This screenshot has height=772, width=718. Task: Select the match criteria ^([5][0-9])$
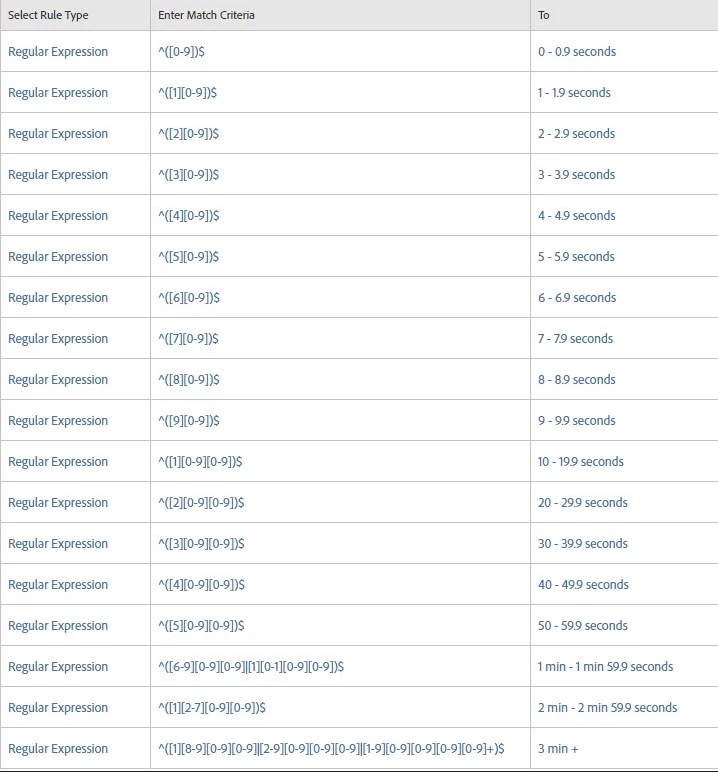[189, 257]
